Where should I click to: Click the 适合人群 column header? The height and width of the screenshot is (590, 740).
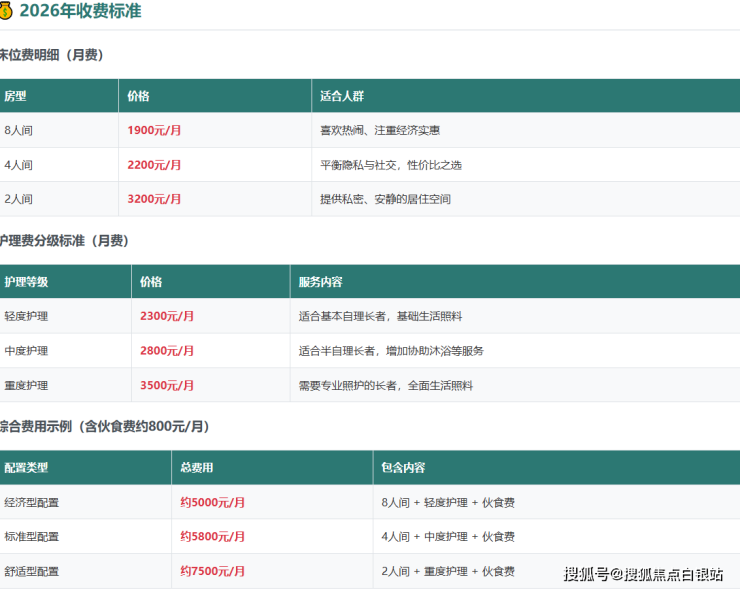(x=343, y=96)
